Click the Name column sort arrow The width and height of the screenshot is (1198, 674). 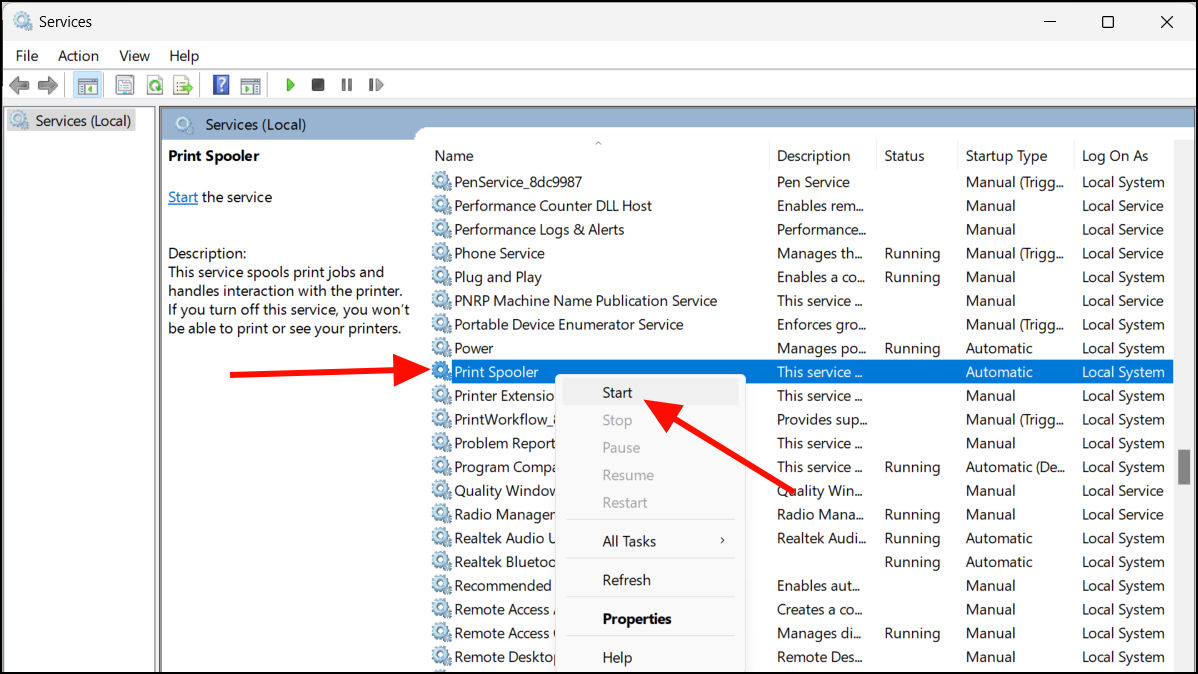point(598,143)
